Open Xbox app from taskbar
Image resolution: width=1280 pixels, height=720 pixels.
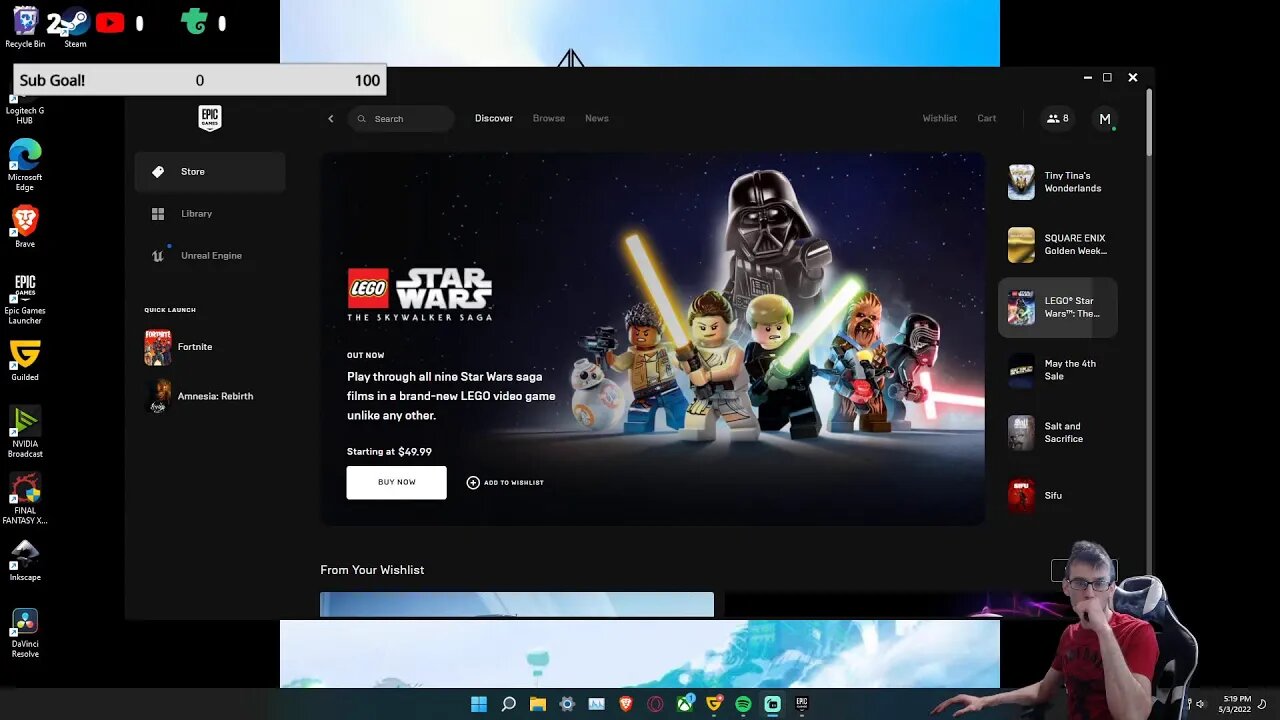point(685,704)
